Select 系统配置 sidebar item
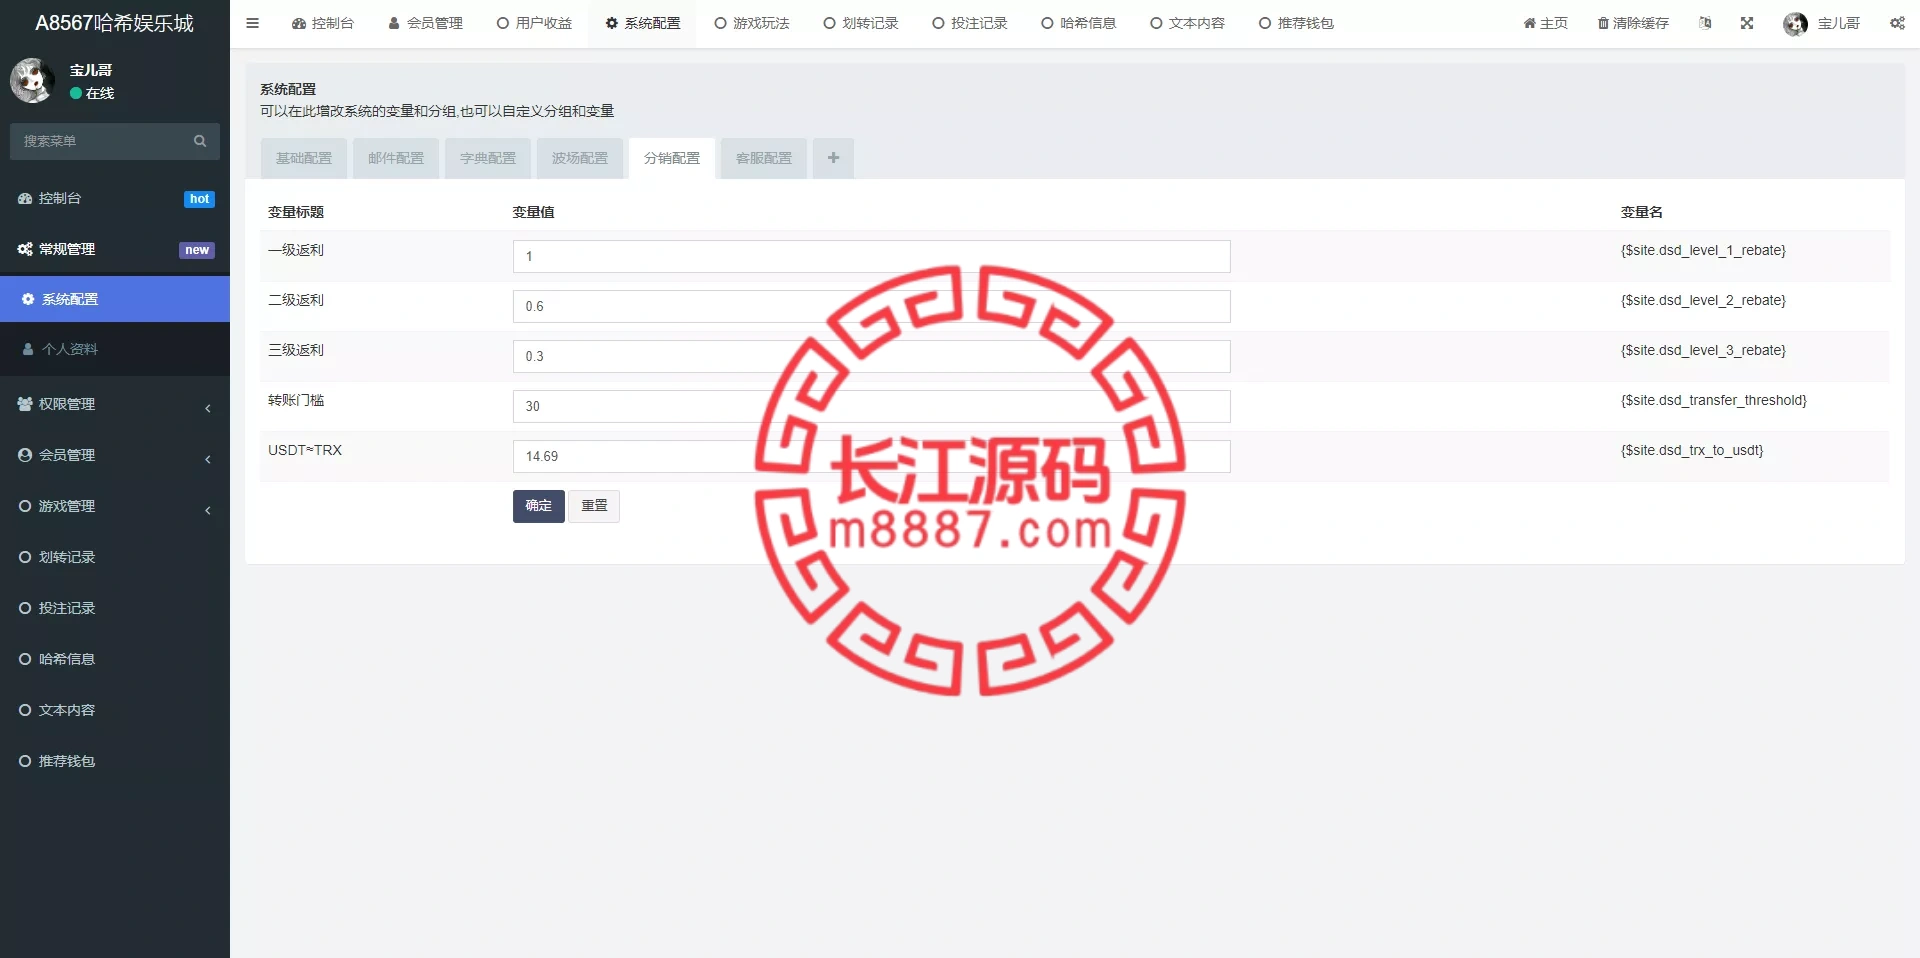 pyautogui.click(x=115, y=299)
